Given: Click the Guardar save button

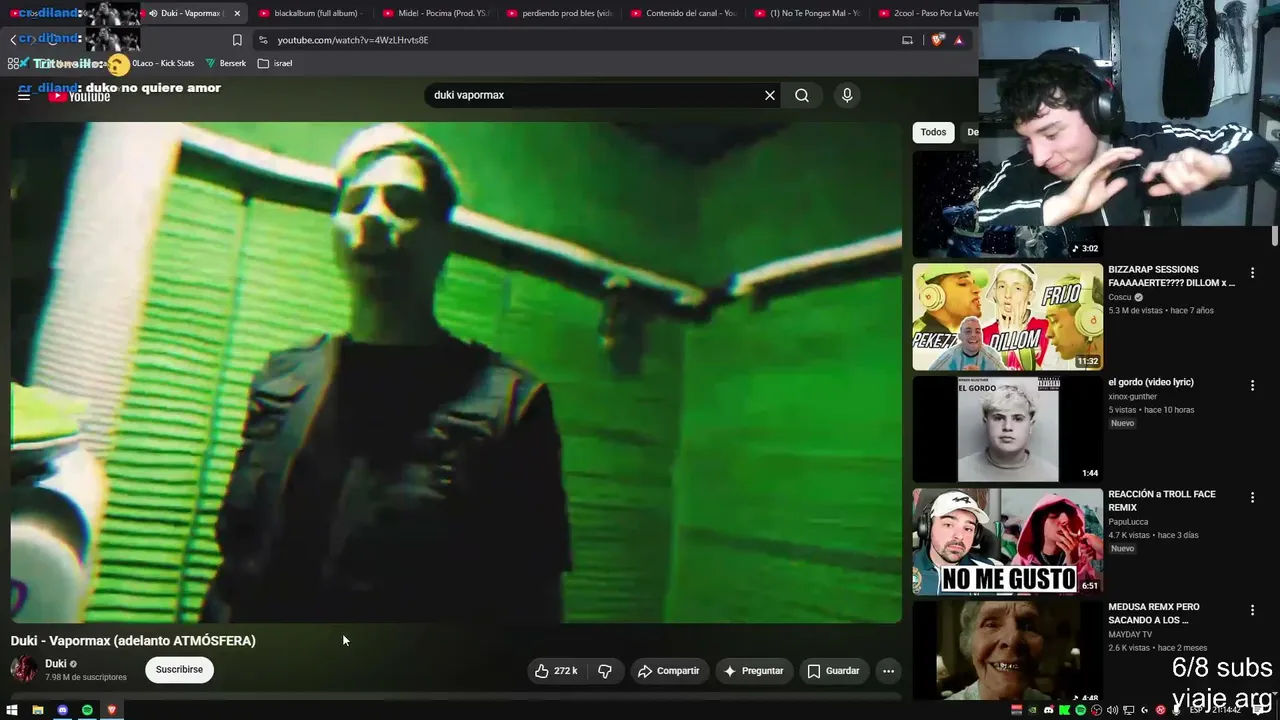Looking at the screenshot, I should coord(833,671).
